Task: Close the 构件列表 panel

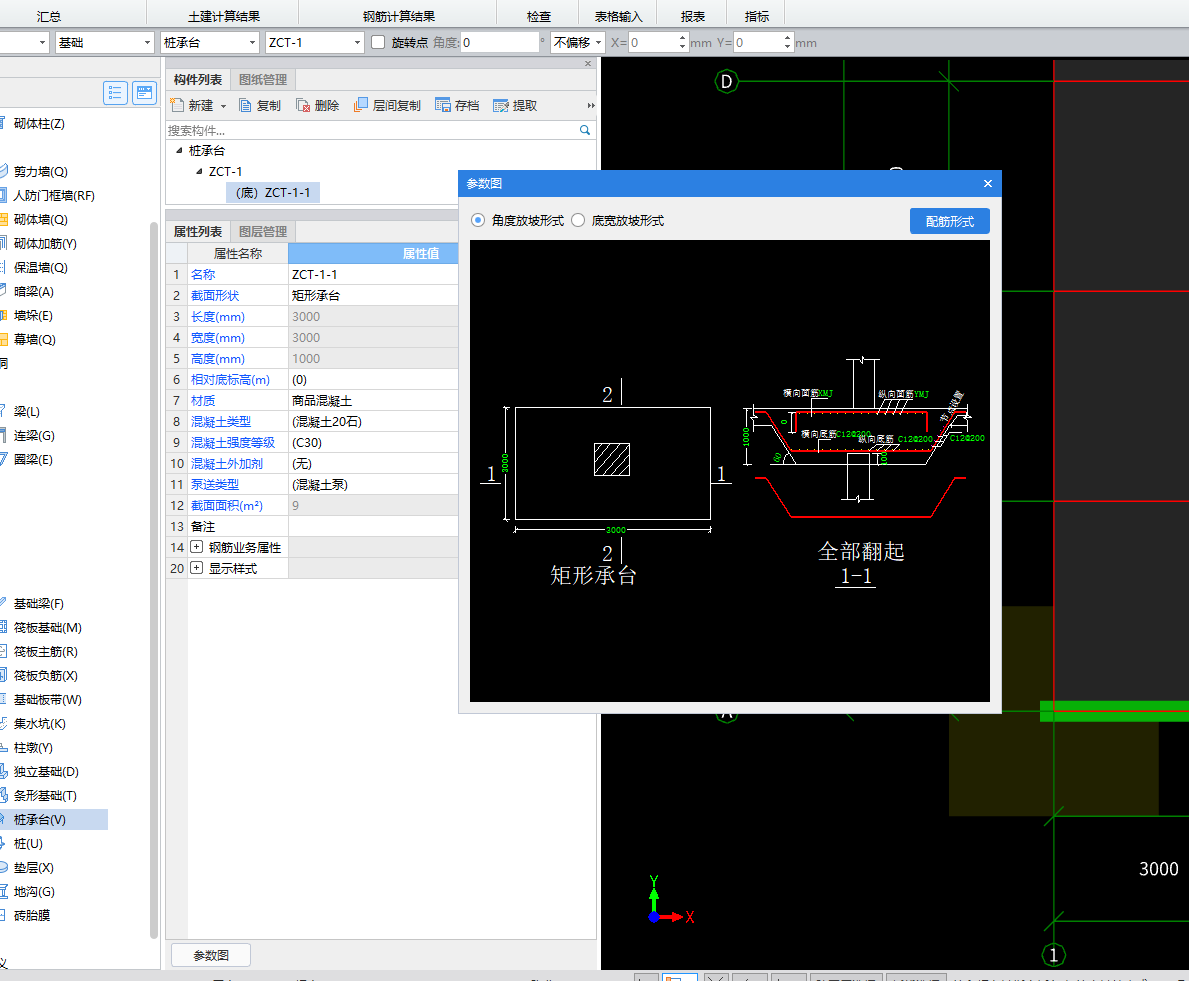Action: click(x=588, y=64)
